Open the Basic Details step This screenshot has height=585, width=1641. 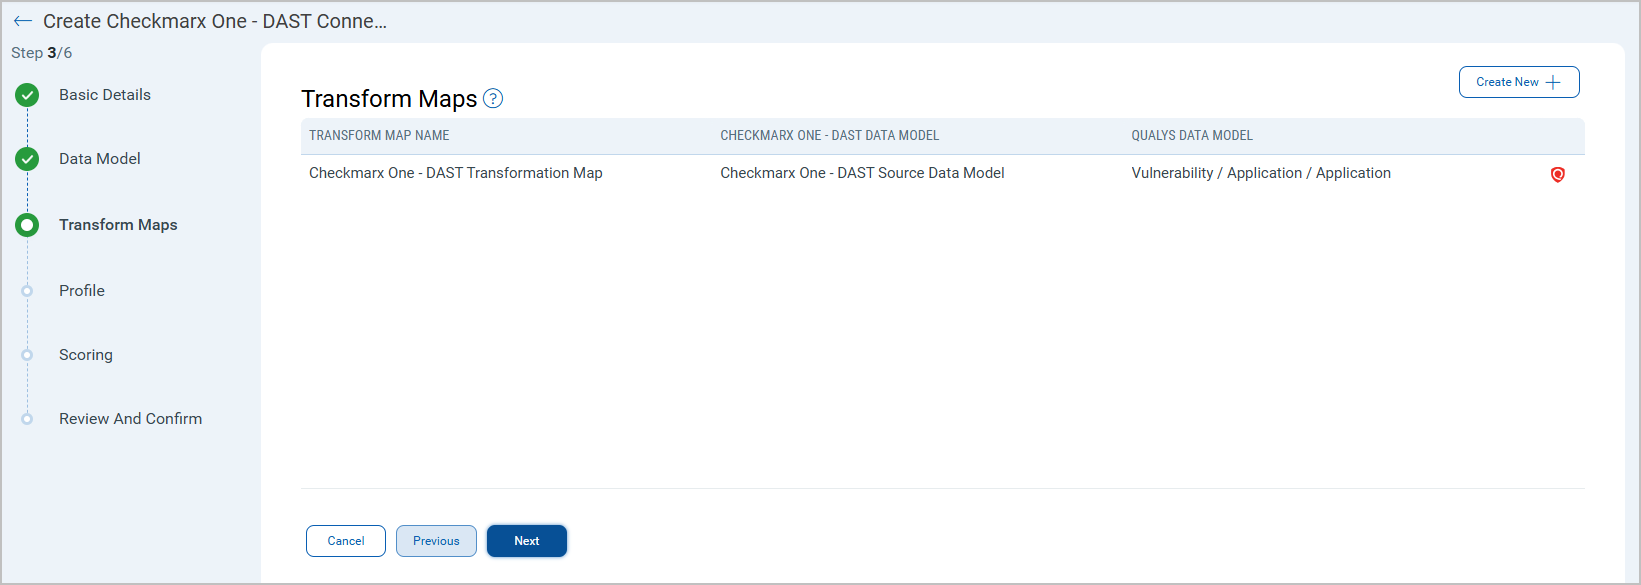click(x=105, y=95)
